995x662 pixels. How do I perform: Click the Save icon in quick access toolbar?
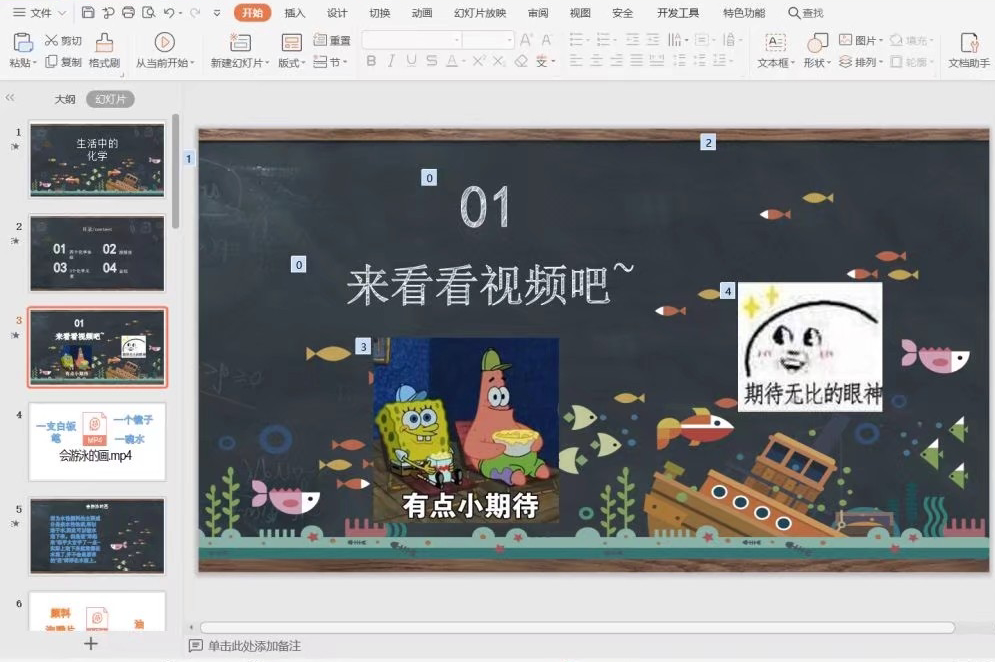(x=88, y=13)
